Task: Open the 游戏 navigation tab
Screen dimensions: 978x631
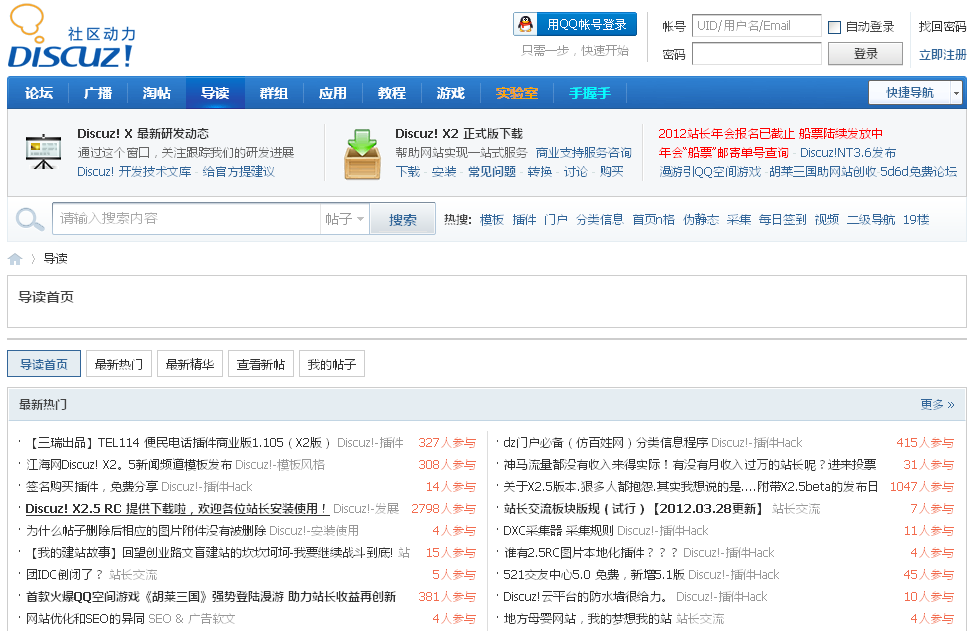Action: pos(450,93)
